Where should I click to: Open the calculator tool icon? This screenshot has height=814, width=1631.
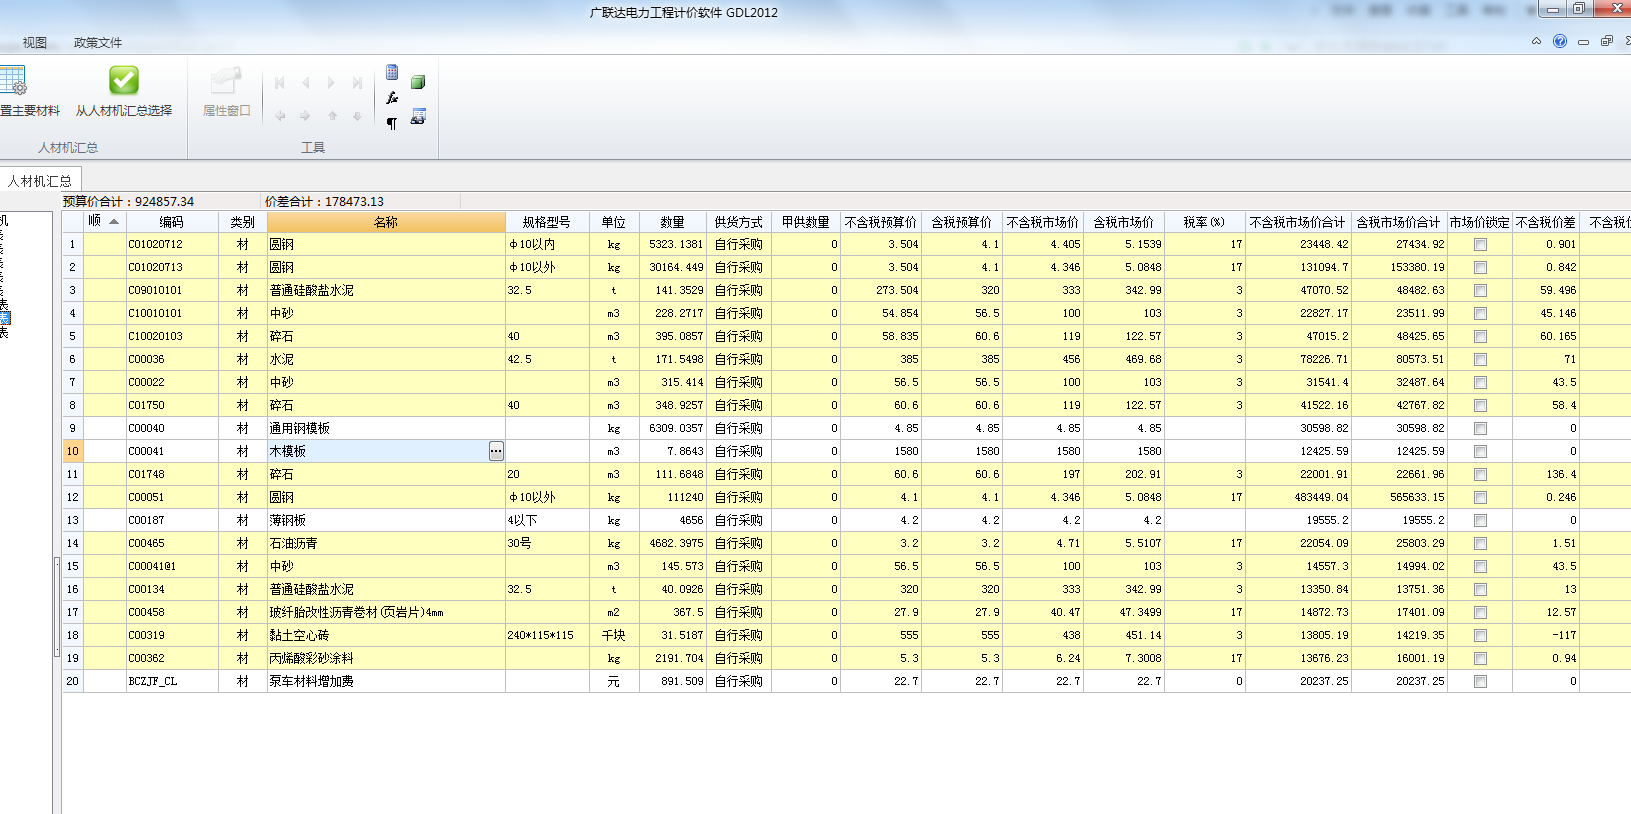[x=392, y=72]
